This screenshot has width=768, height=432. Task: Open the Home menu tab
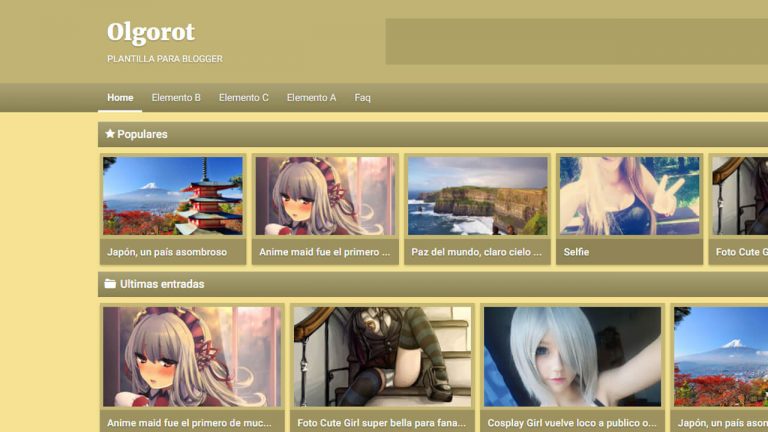click(120, 98)
